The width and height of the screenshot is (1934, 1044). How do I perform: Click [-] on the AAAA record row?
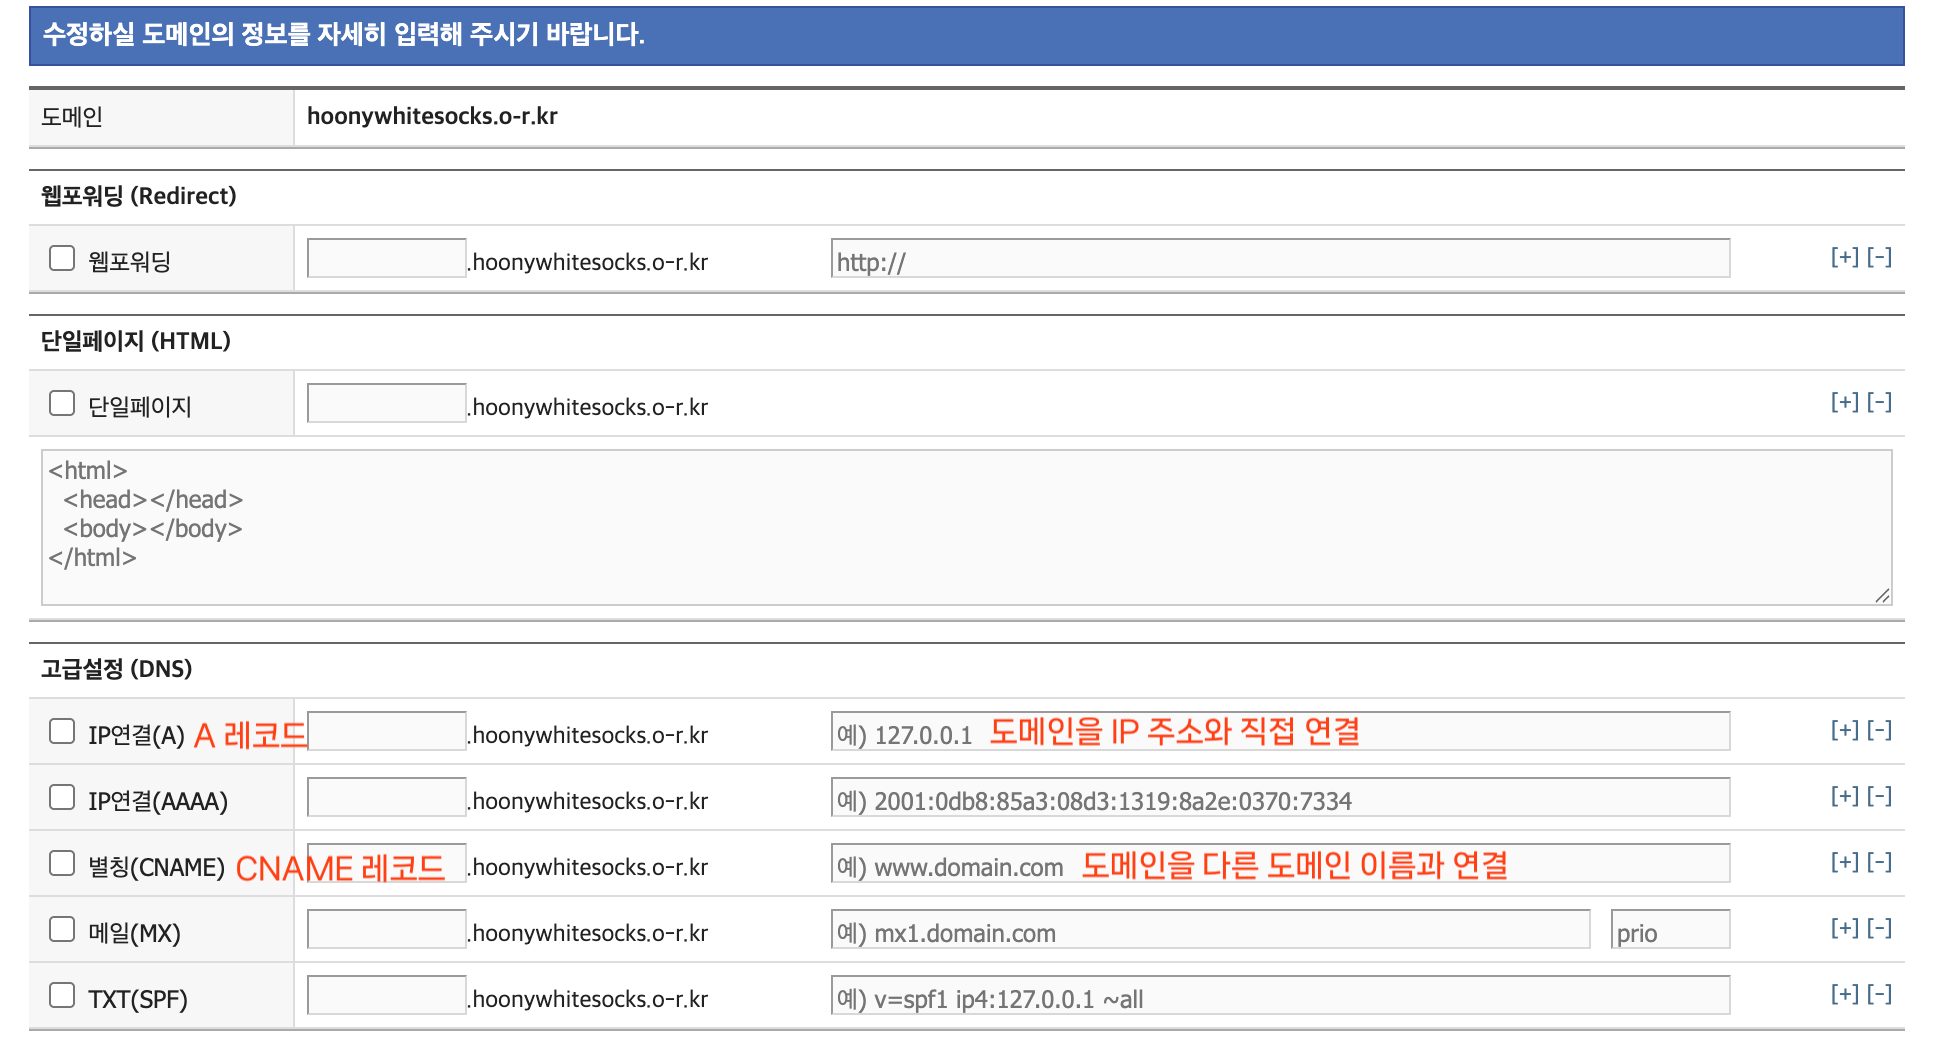[x=1879, y=796]
